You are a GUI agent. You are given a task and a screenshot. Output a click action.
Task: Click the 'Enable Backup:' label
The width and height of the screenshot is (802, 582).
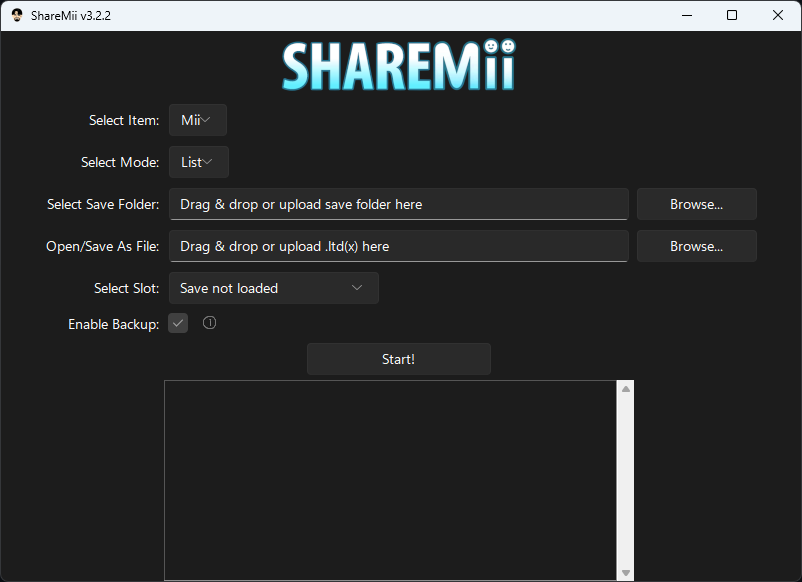[114, 324]
